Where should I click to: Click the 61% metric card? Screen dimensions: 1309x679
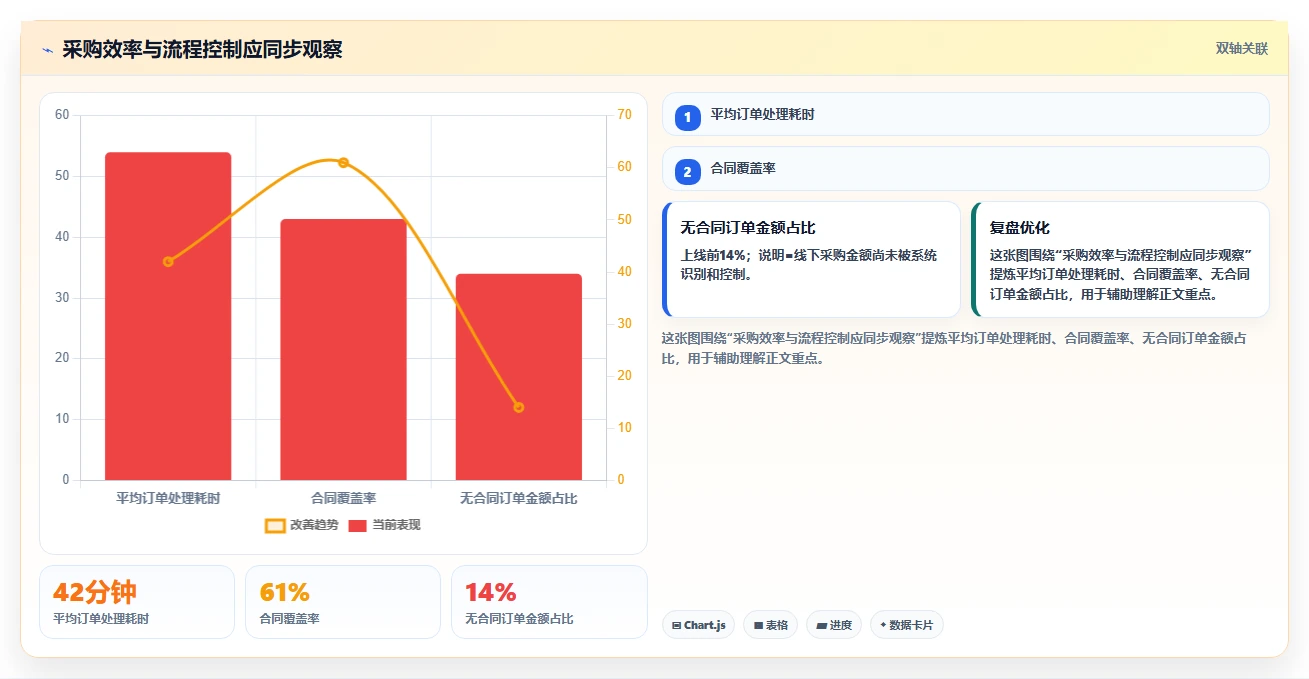pyautogui.click(x=343, y=602)
